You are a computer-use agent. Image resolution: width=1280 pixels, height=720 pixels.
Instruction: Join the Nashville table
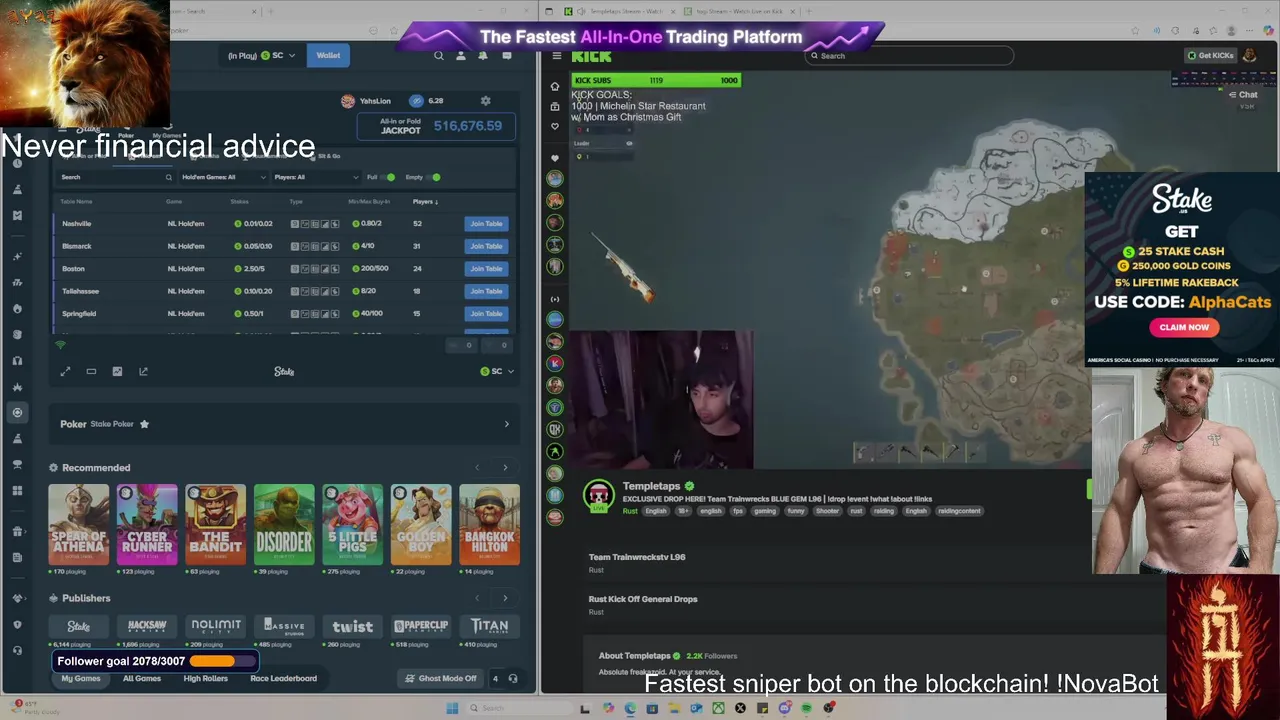pos(486,224)
